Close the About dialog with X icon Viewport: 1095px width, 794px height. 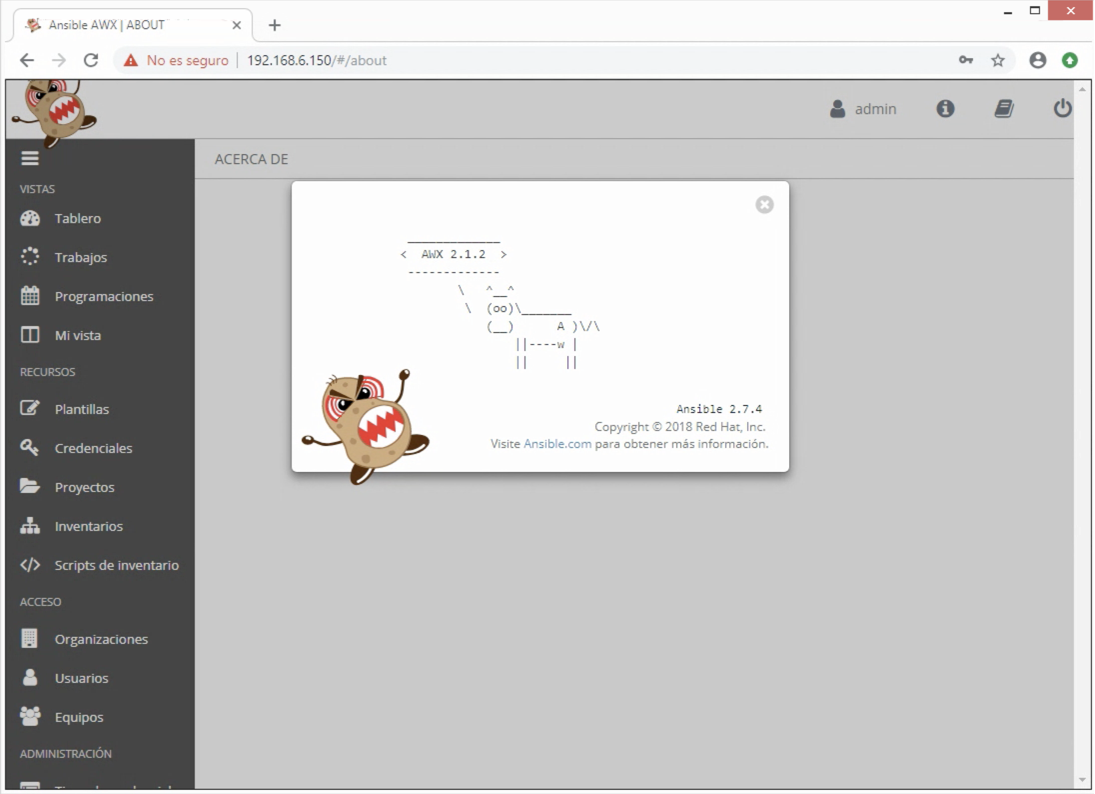765,205
